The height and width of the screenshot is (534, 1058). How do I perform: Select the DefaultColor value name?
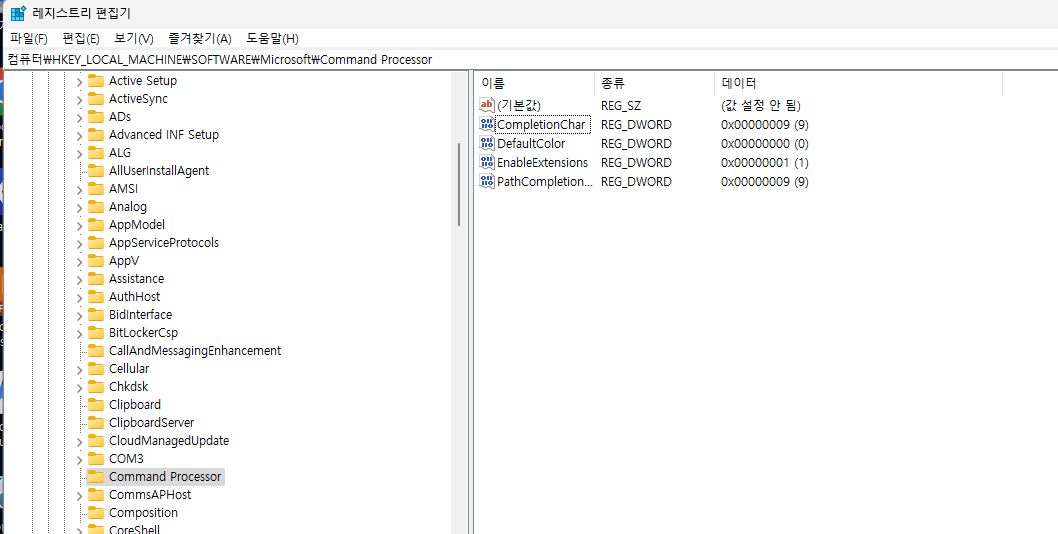pyautogui.click(x=531, y=144)
